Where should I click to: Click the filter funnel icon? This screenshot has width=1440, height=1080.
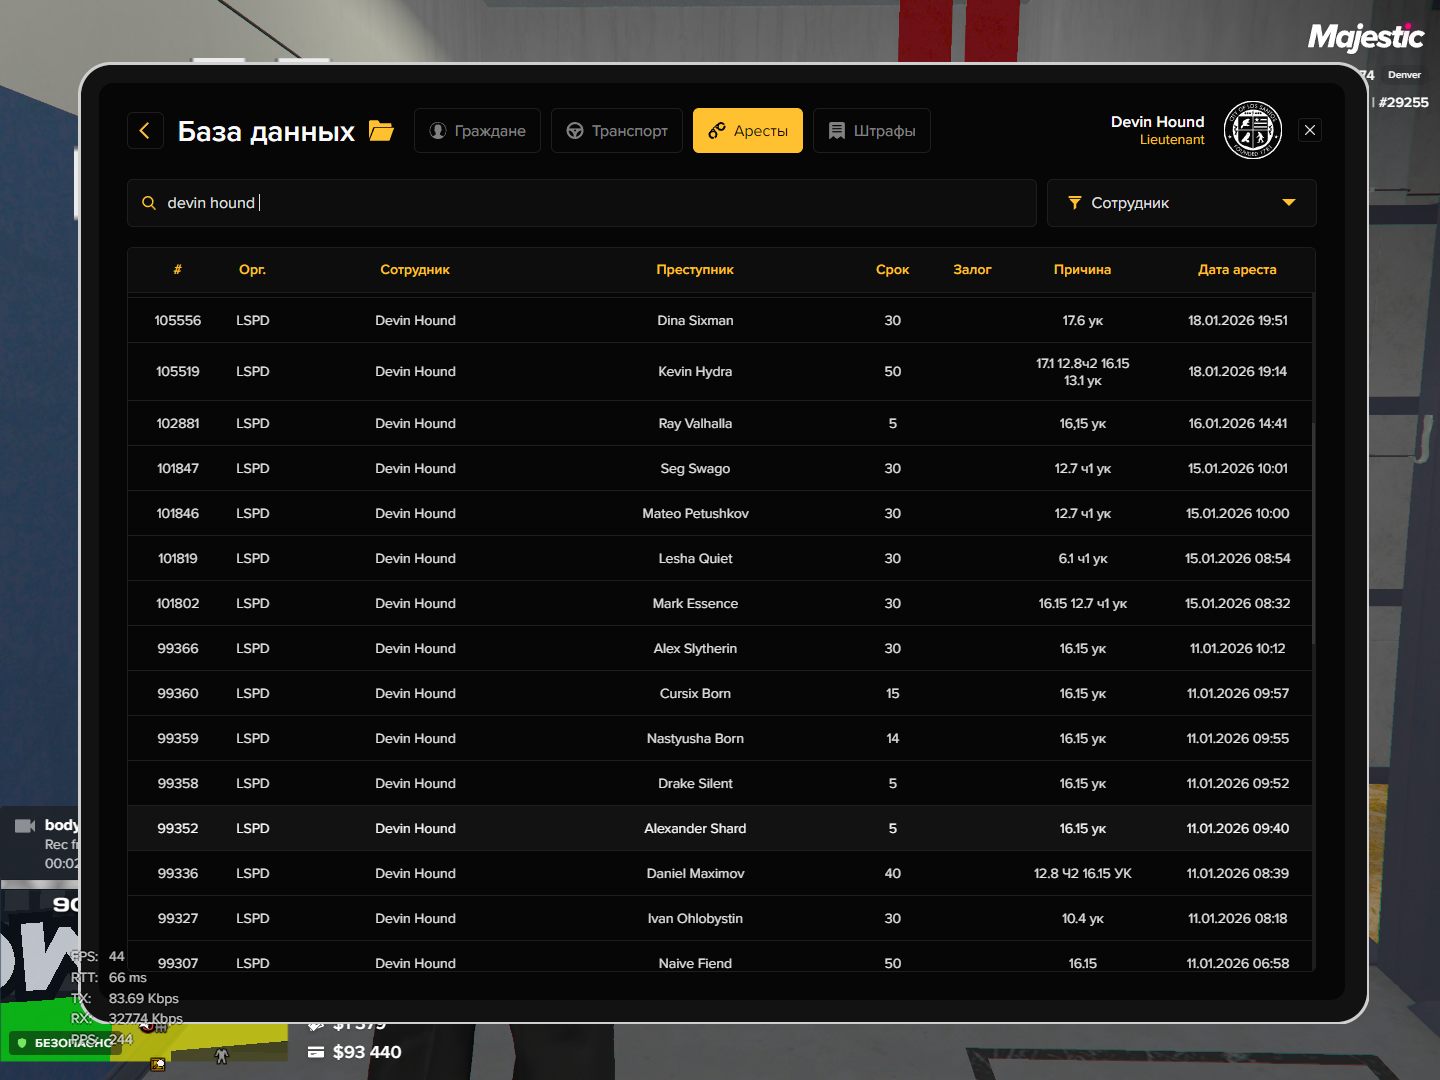click(x=1075, y=203)
